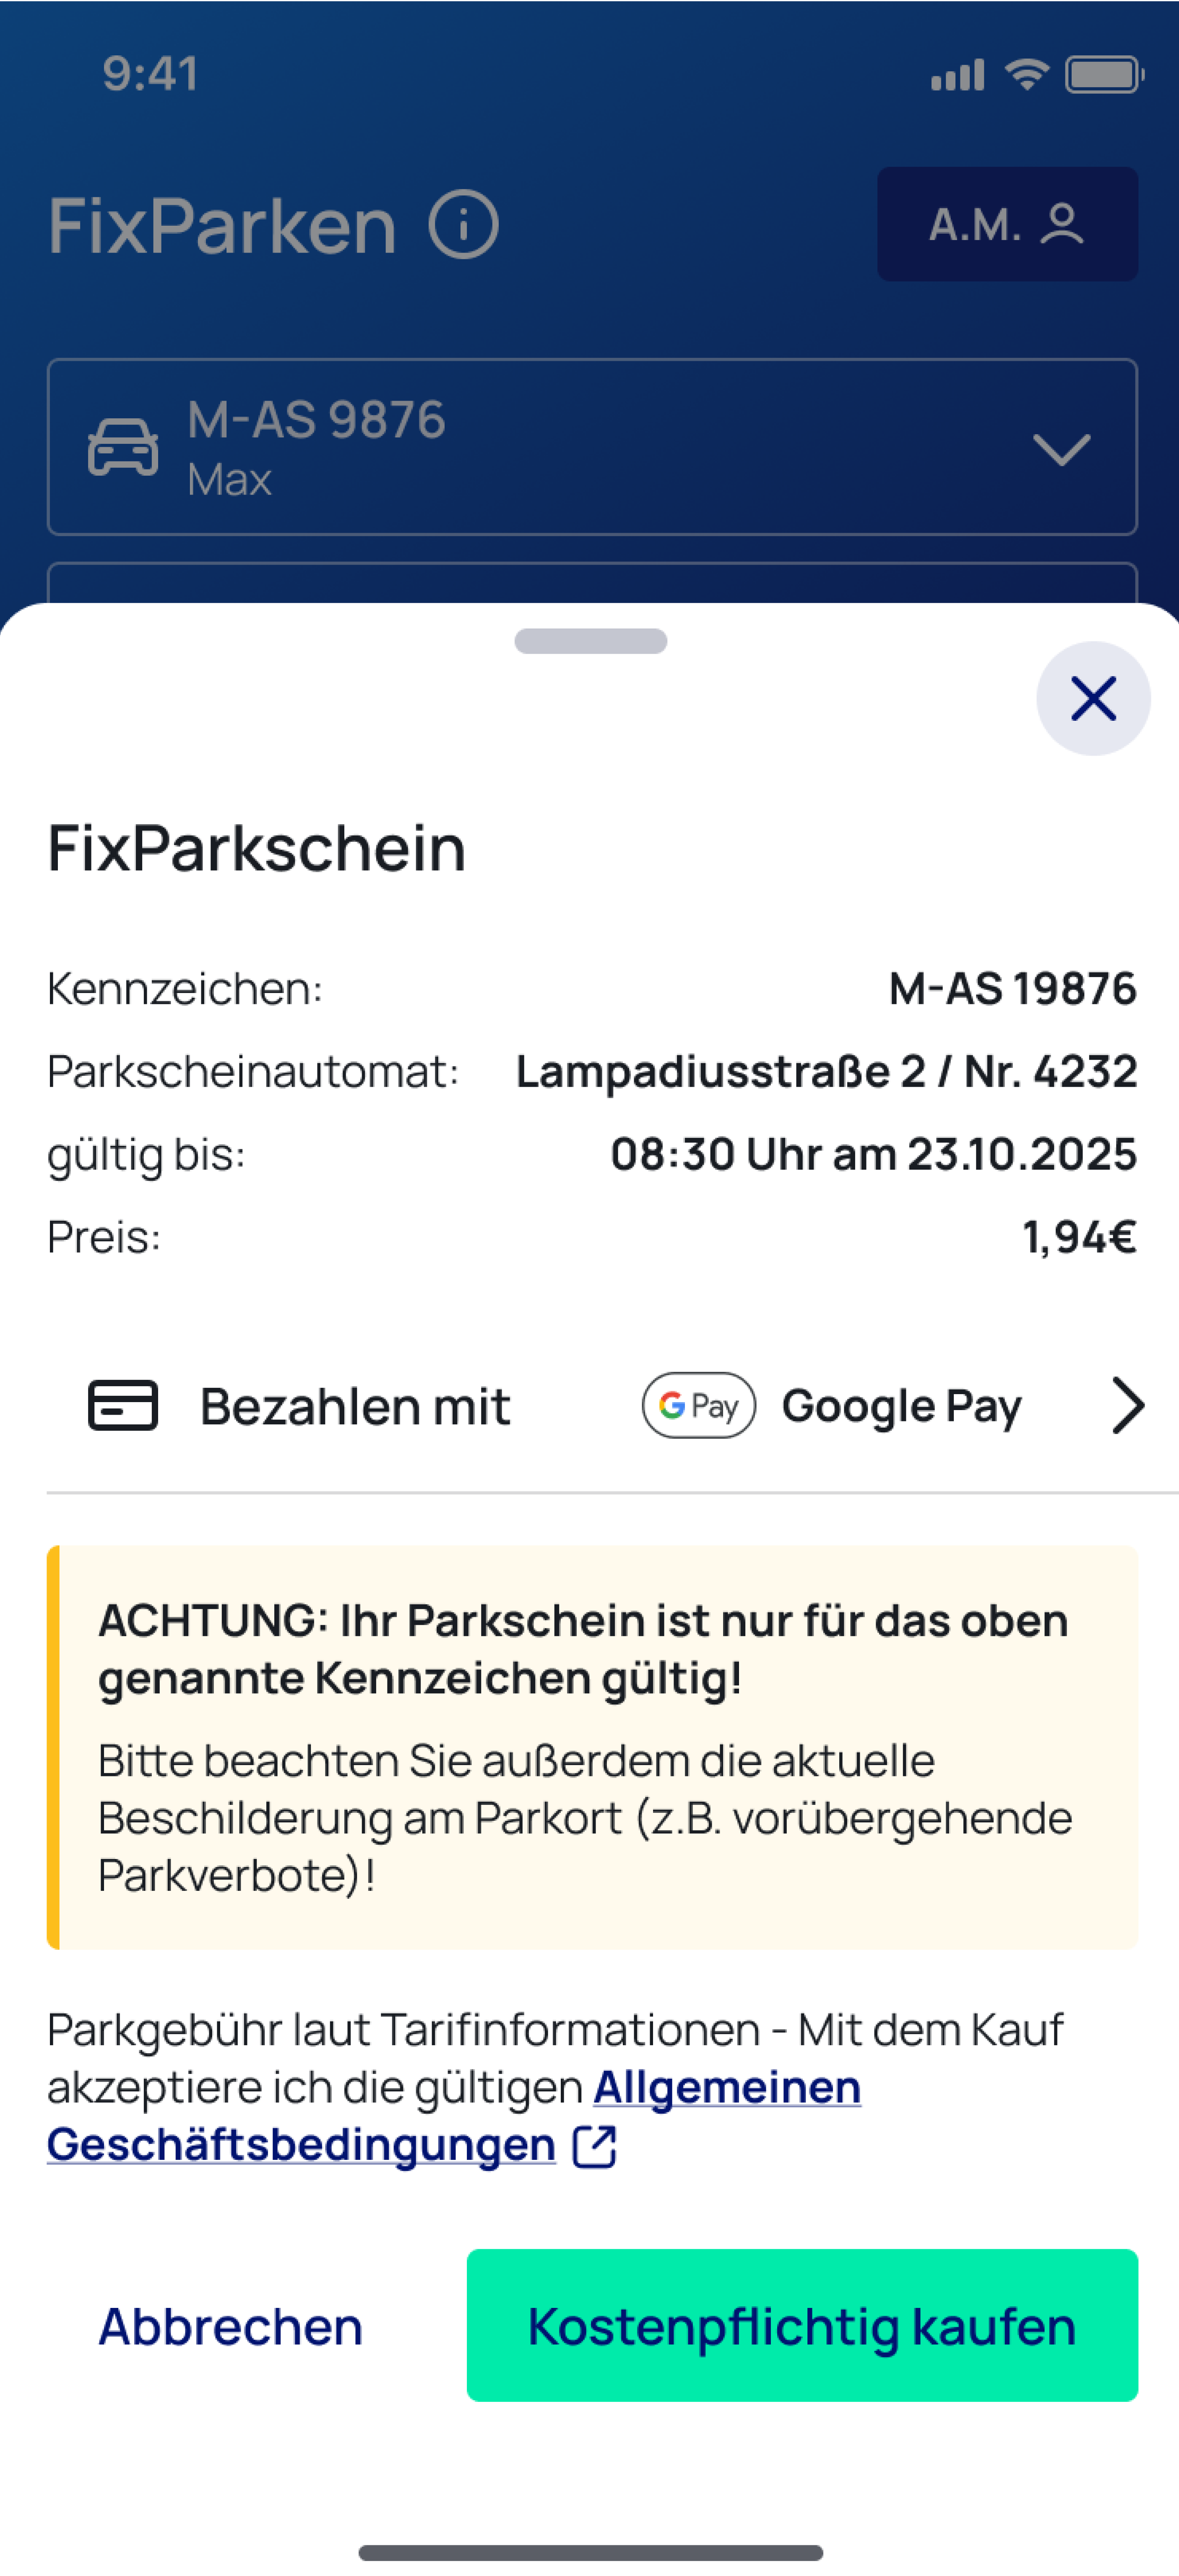Screen dimensions: 1179x2576
Task: Tap the sheet drag handle
Action: (590, 641)
